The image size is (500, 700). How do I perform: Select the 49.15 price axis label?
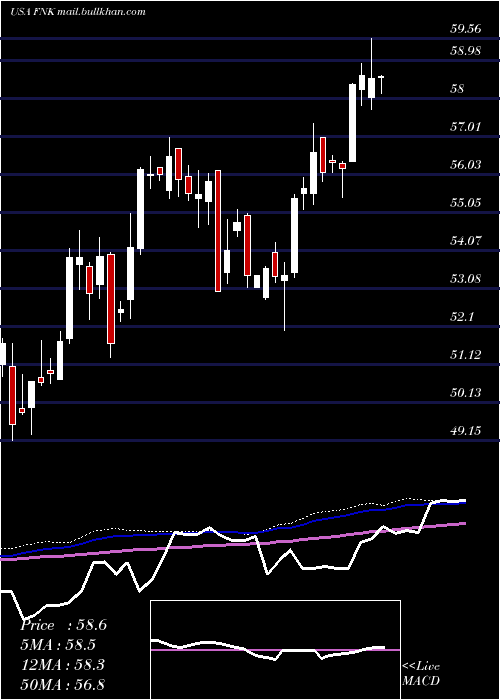point(466,430)
